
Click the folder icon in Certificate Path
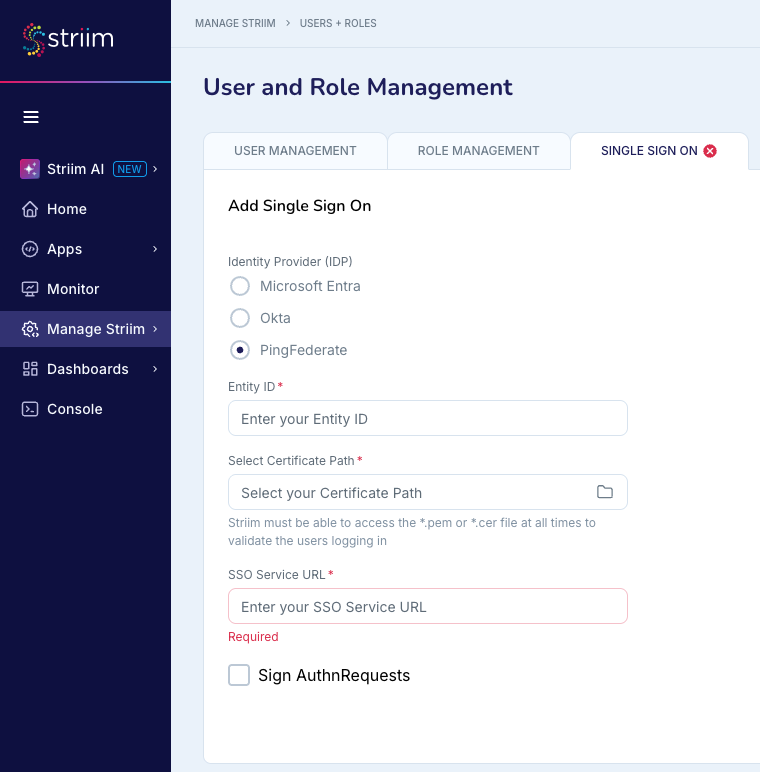point(604,491)
